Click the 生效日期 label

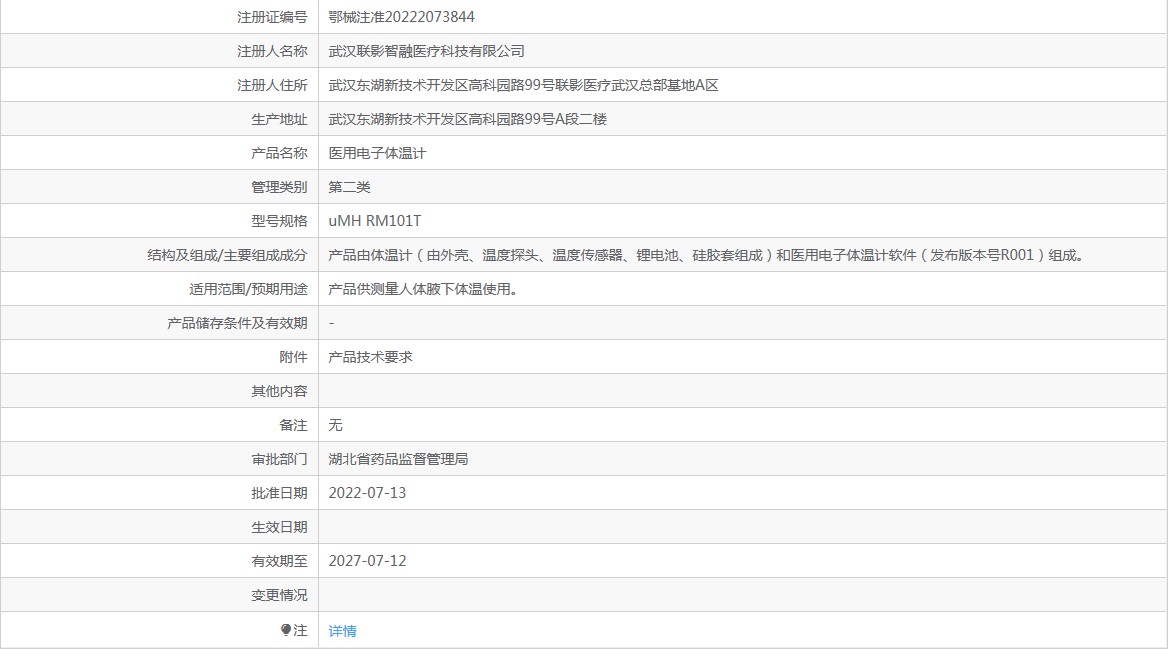click(x=279, y=527)
